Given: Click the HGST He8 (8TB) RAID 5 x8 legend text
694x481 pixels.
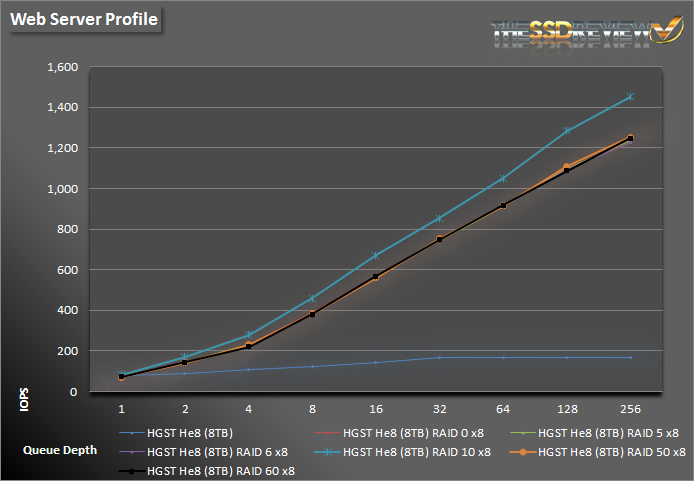Looking at the screenshot, I should (x=608, y=434).
